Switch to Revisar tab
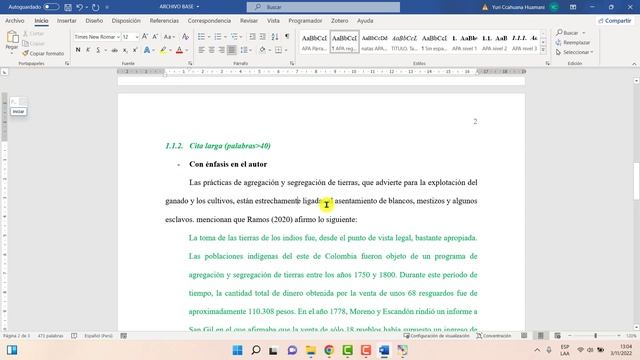 249,20
